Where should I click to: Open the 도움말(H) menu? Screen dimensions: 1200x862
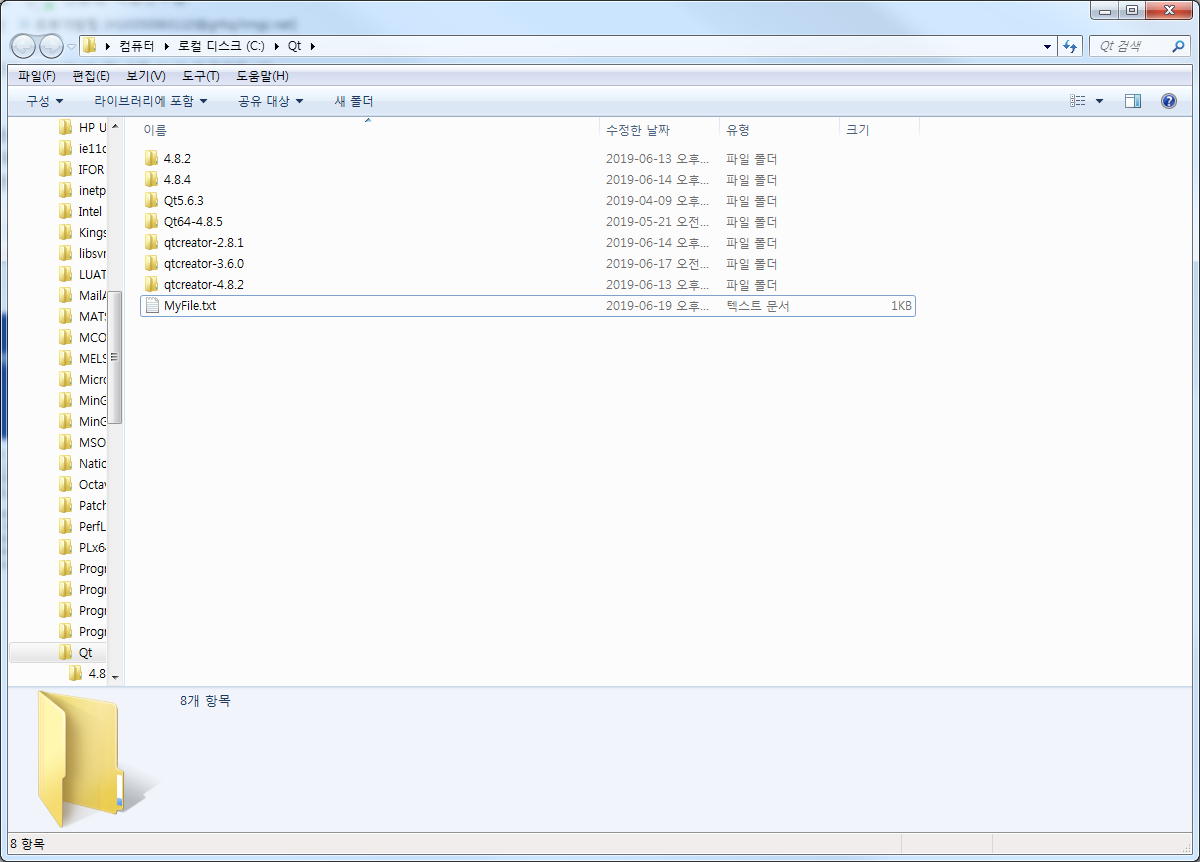262,76
